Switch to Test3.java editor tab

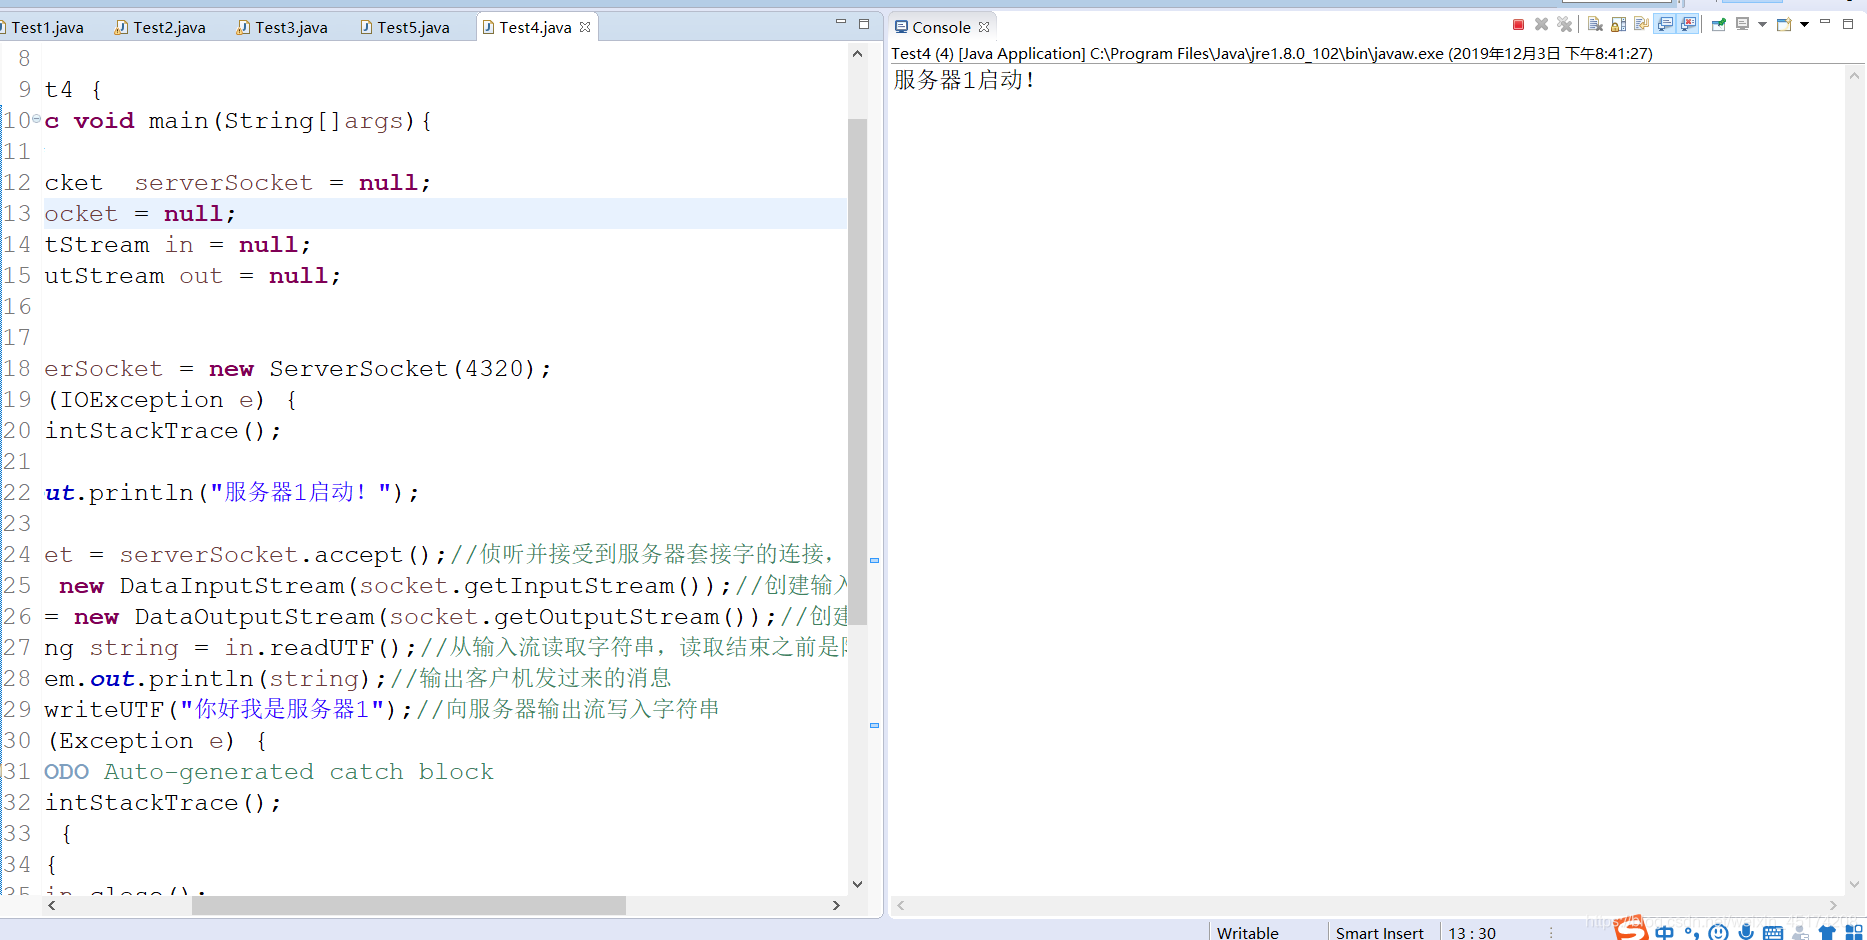click(x=282, y=27)
